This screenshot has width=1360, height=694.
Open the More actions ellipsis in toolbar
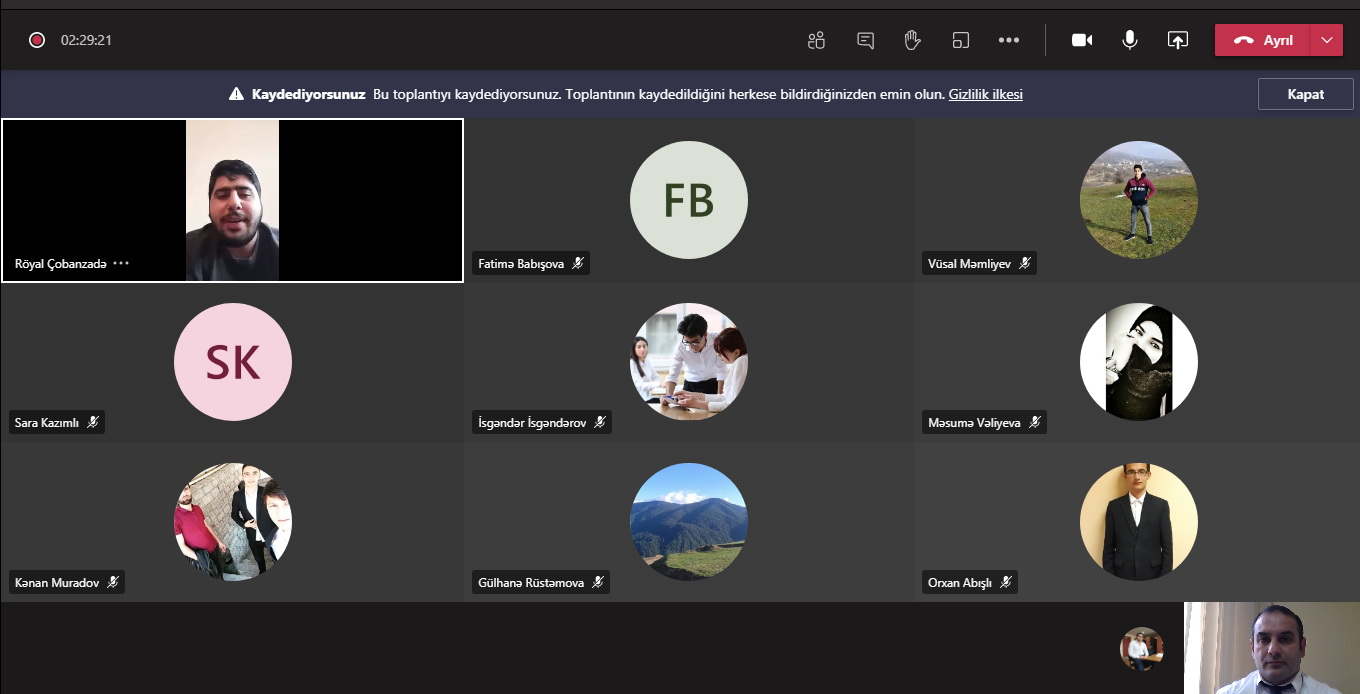coord(1009,40)
